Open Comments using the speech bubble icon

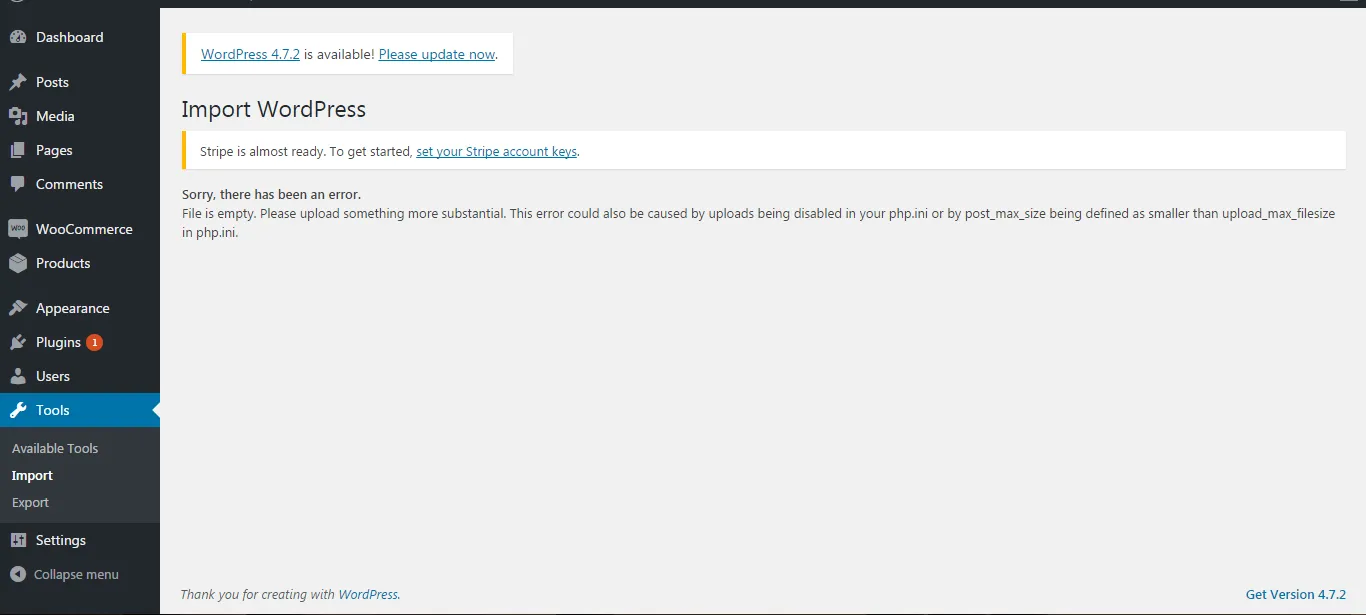(x=19, y=184)
